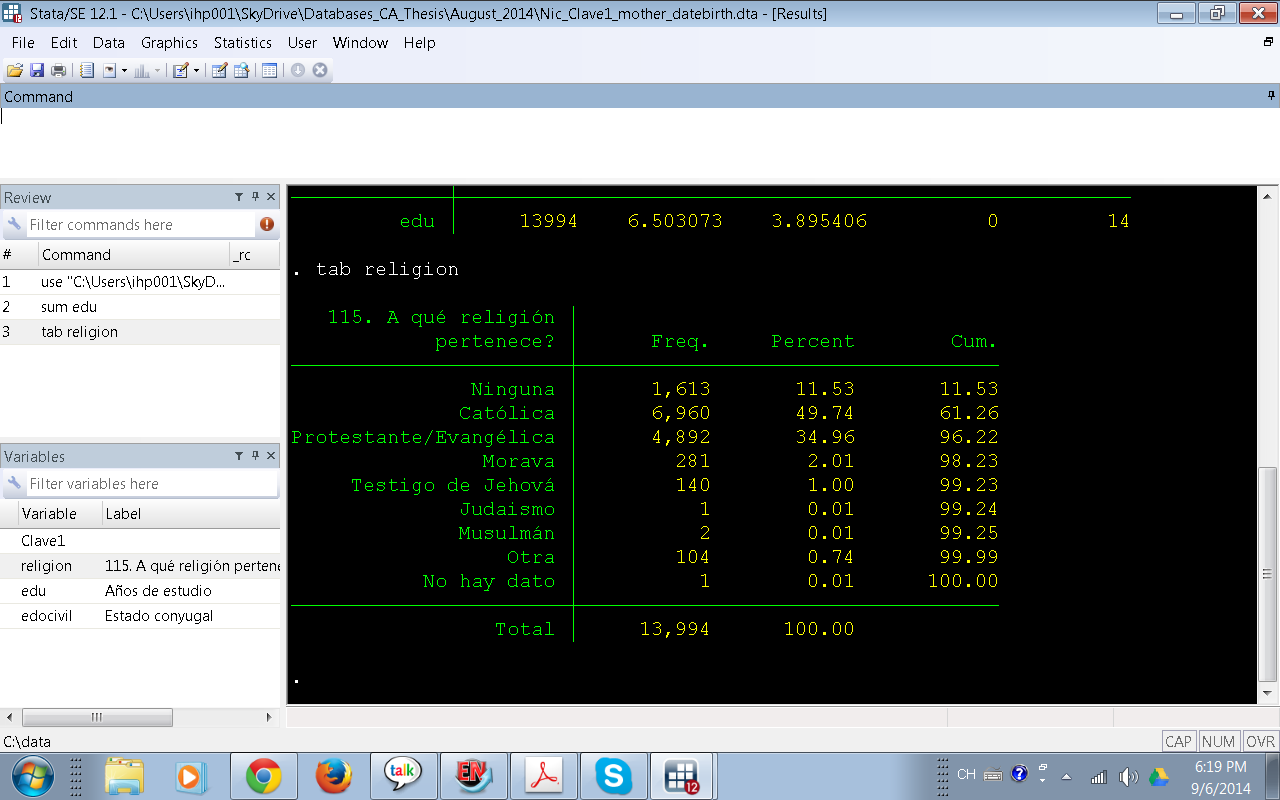Click the Break (red X) toolbar icon
The image size is (1280, 800).
320,70
